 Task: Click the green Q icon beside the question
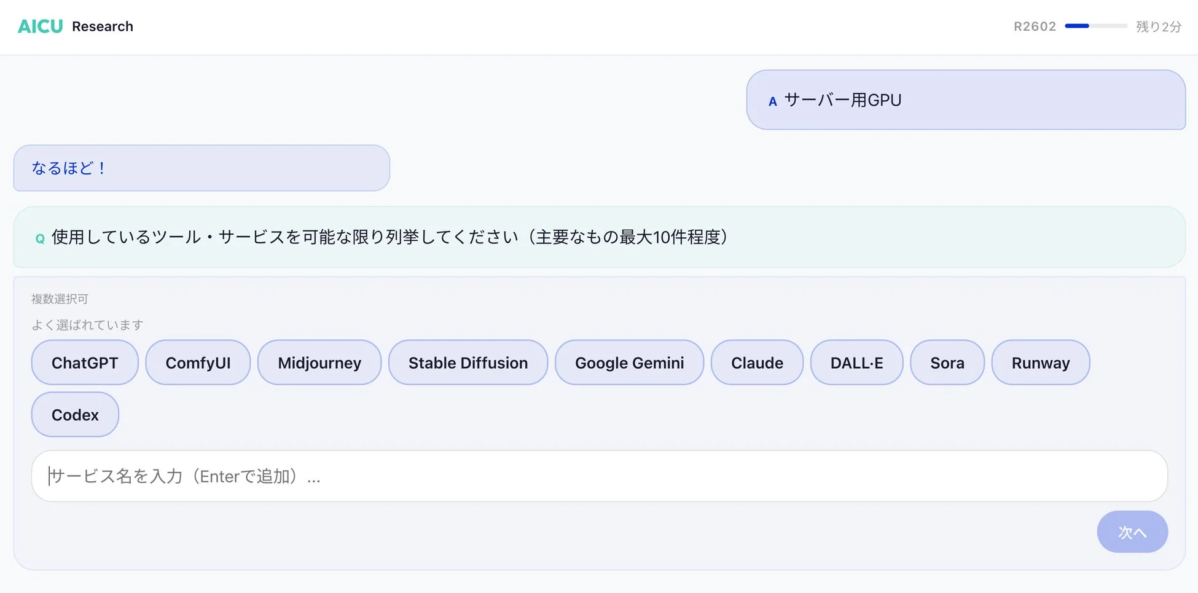point(39,238)
